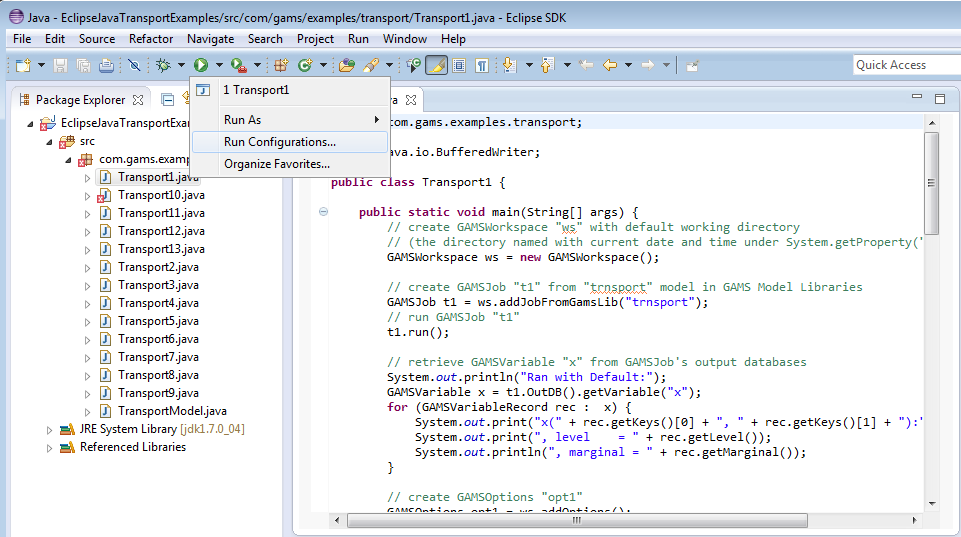Expand the Referenced Libraries node
Image resolution: width=961 pixels, height=537 pixels.
coord(50,448)
